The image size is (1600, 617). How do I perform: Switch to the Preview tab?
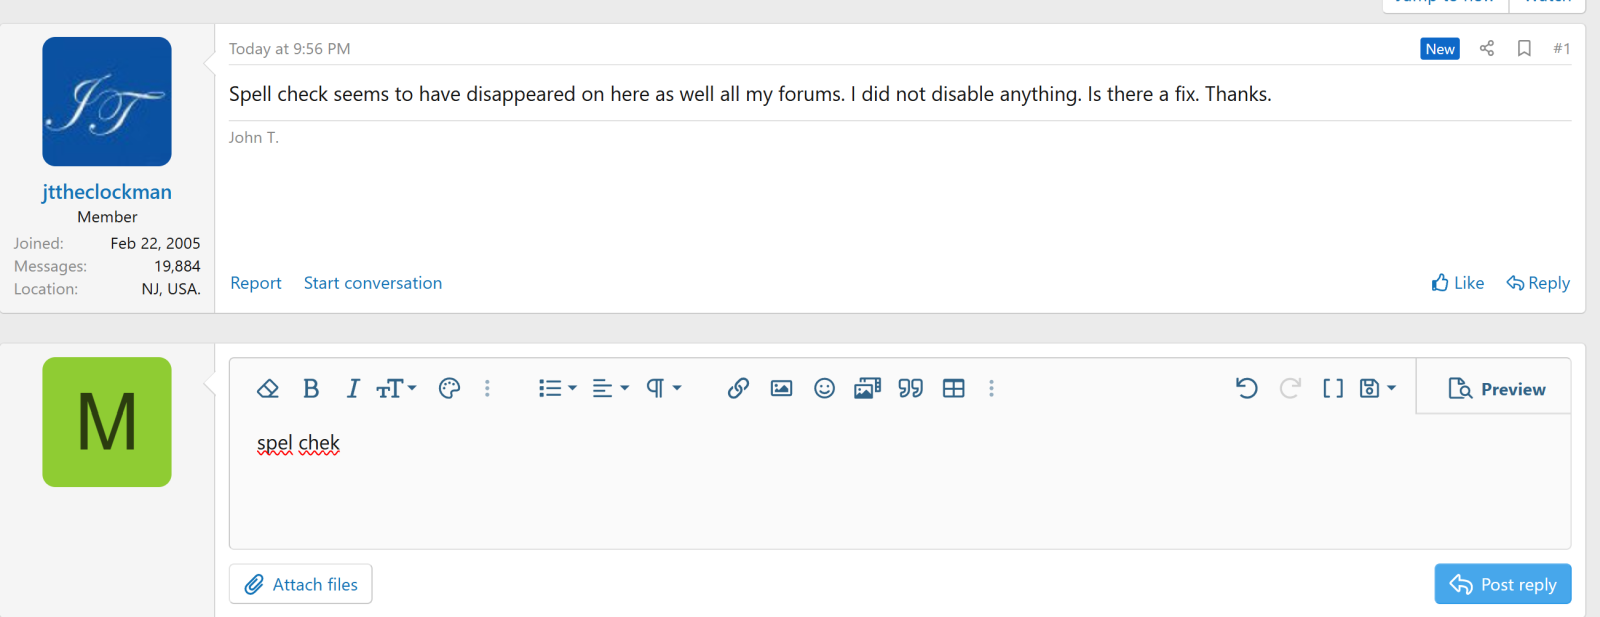(1496, 389)
